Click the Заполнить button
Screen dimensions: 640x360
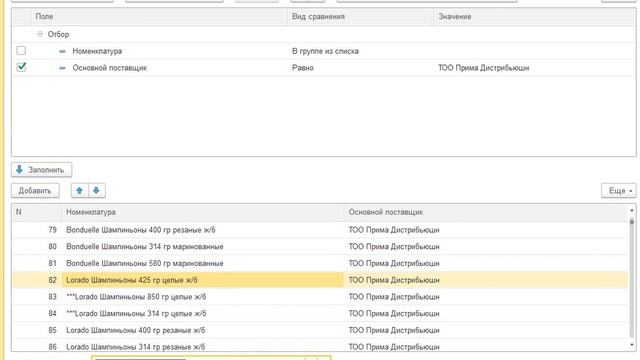pyautogui.click(x=42, y=170)
